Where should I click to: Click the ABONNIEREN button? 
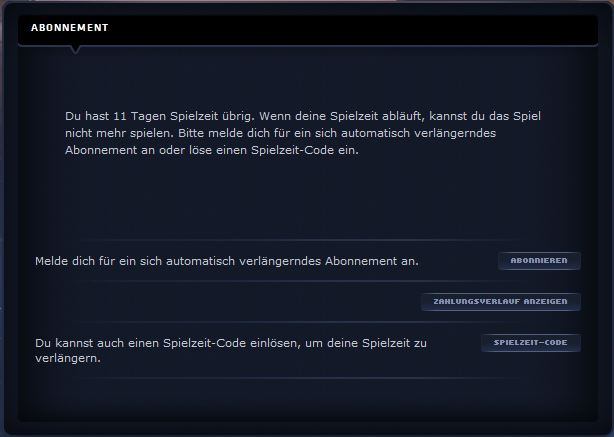[x=539, y=261]
